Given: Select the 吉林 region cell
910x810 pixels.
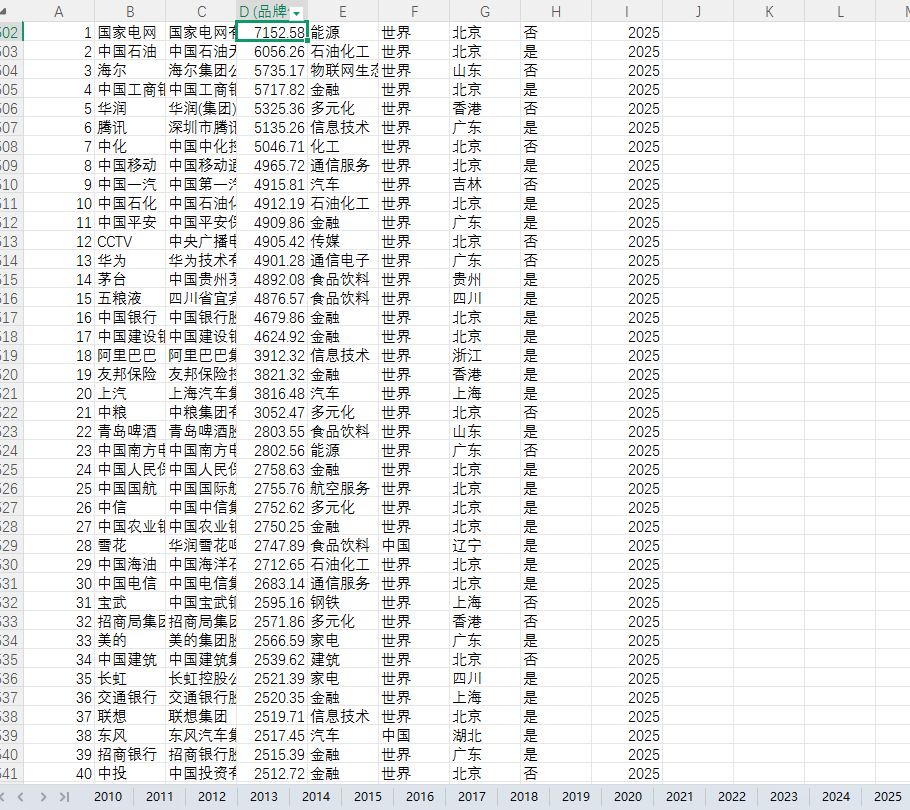Looking at the screenshot, I should pyautogui.click(x=485, y=185).
